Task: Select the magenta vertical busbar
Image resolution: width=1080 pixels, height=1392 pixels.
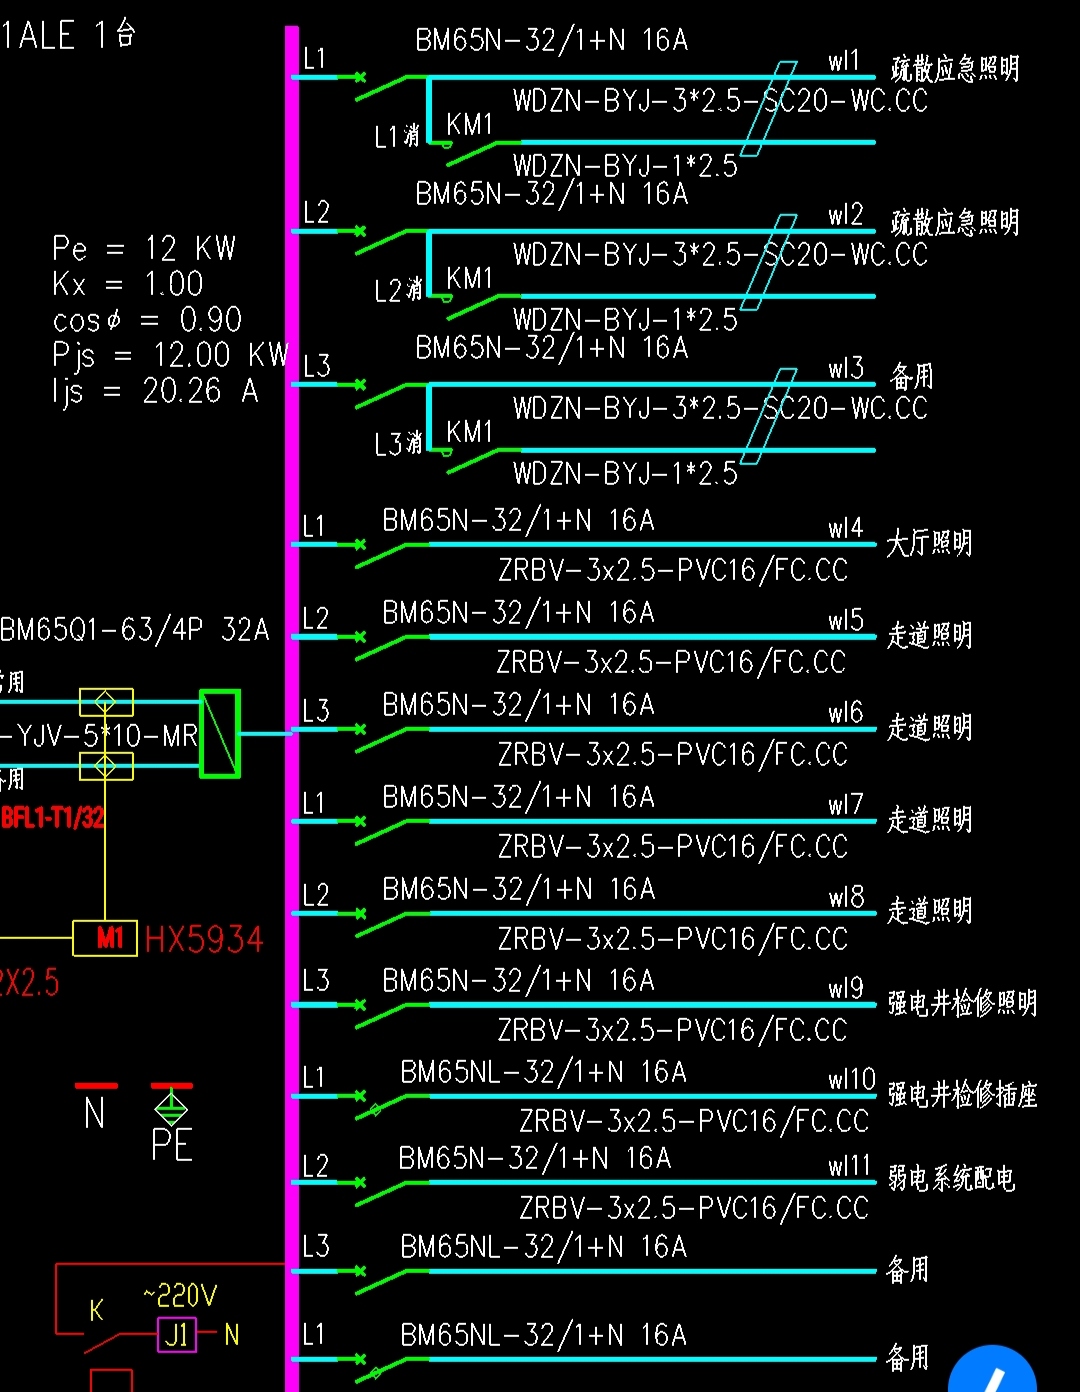Action: pyautogui.click(x=292, y=708)
